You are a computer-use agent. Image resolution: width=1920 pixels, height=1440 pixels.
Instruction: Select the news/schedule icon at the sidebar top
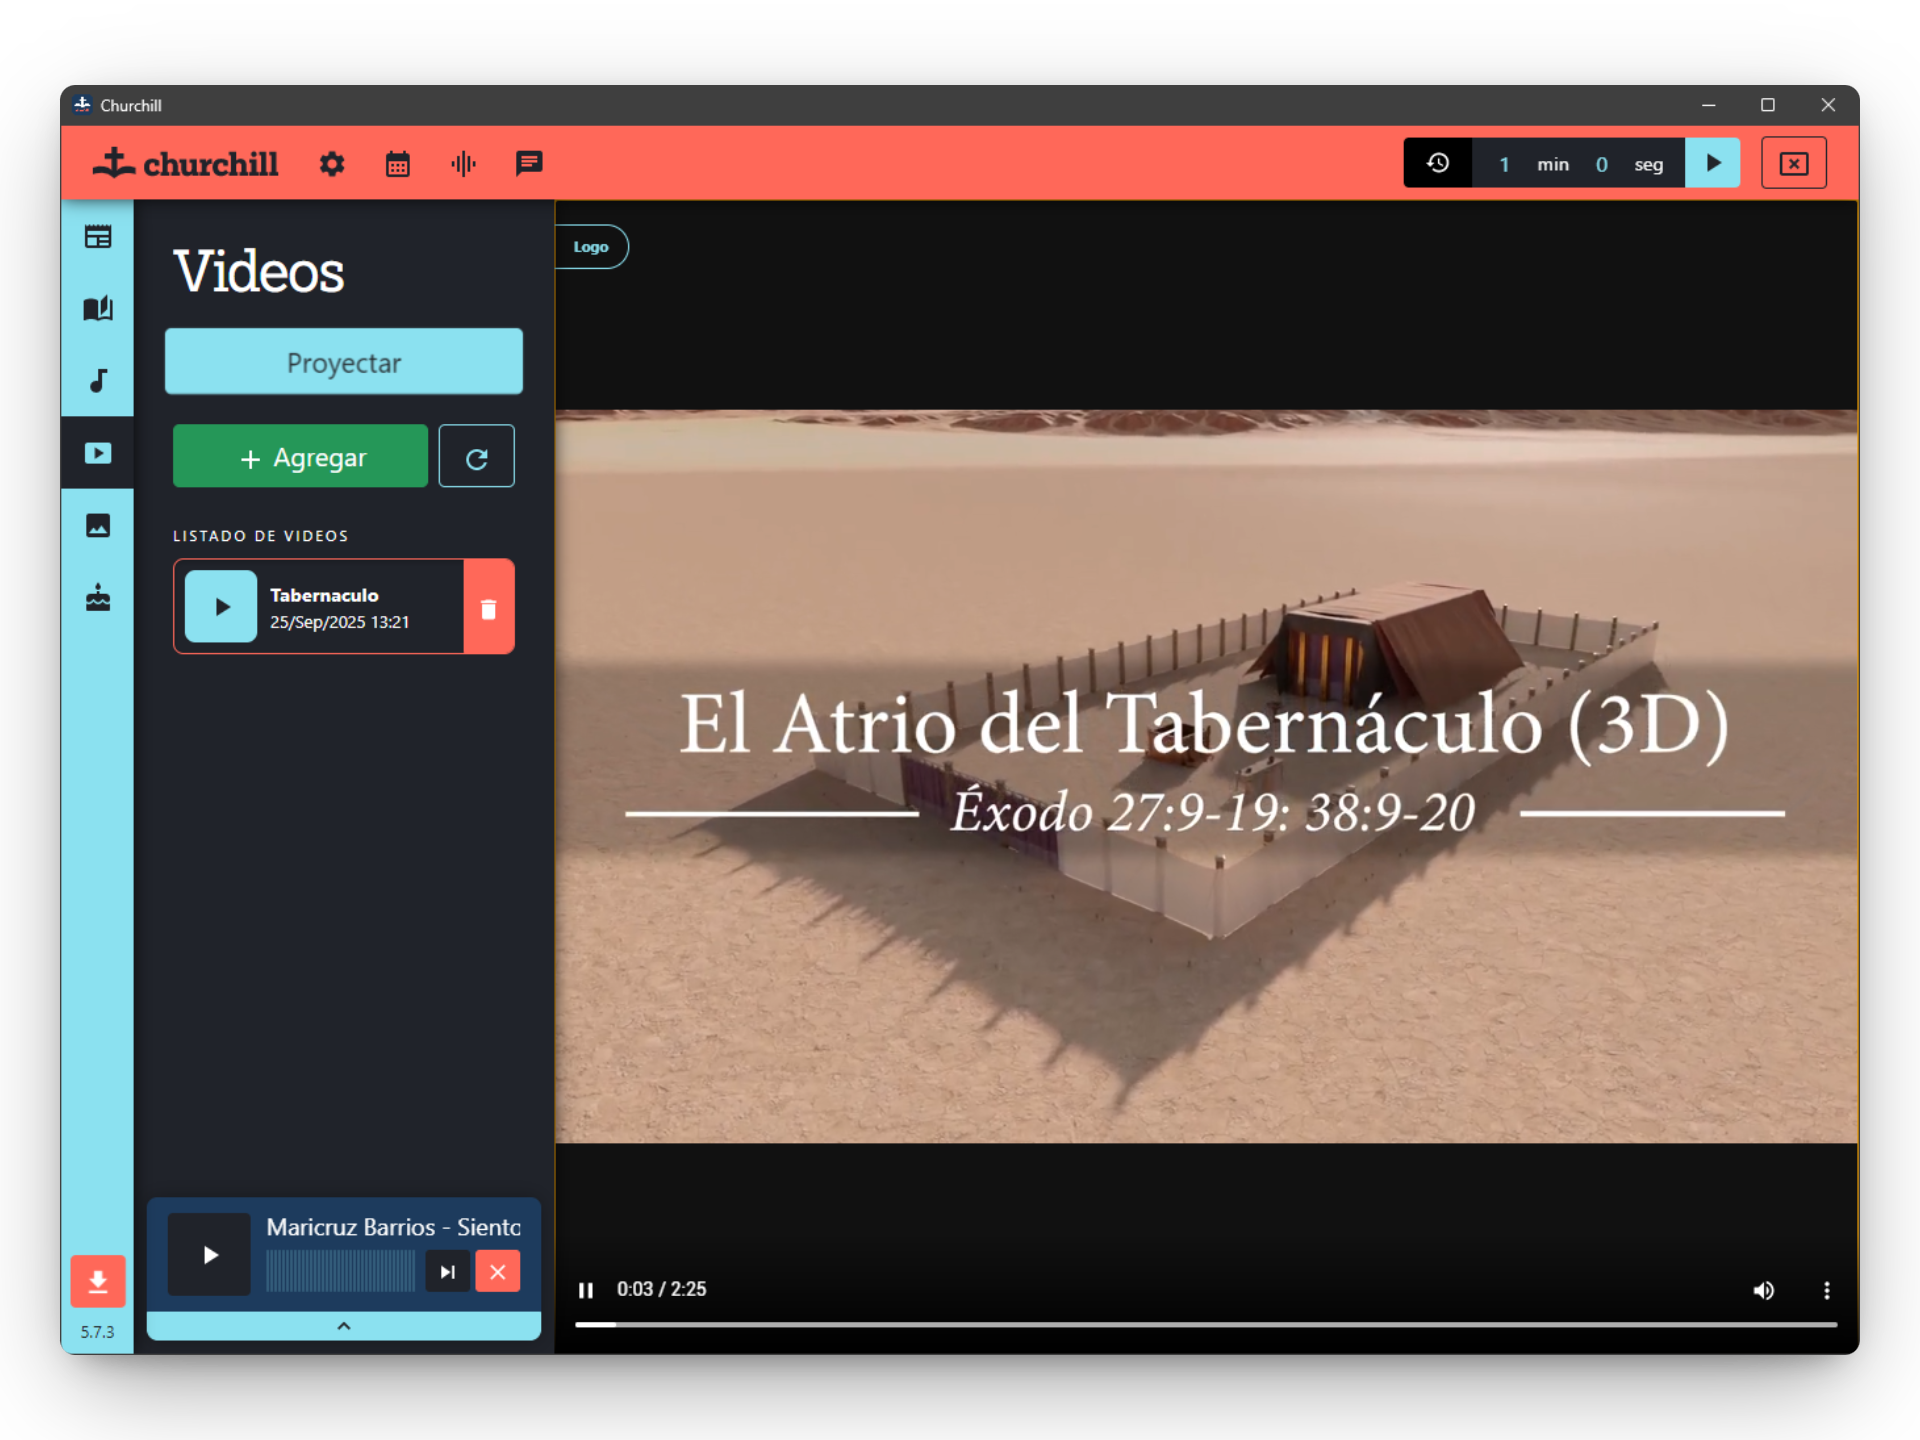pyautogui.click(x=97, y=236)
